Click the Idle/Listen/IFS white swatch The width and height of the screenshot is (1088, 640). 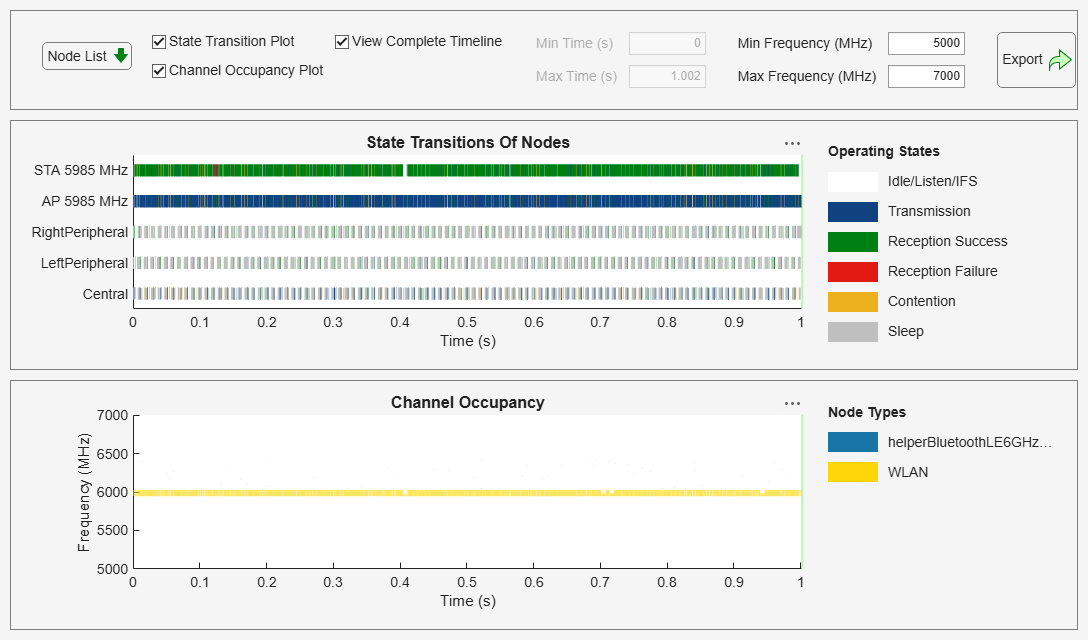[x=853, y=182]
